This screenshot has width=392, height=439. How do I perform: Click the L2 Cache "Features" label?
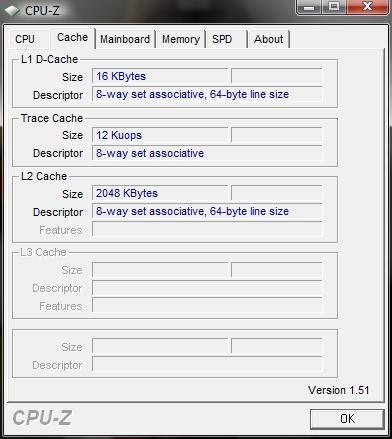[x=61, y=230]
